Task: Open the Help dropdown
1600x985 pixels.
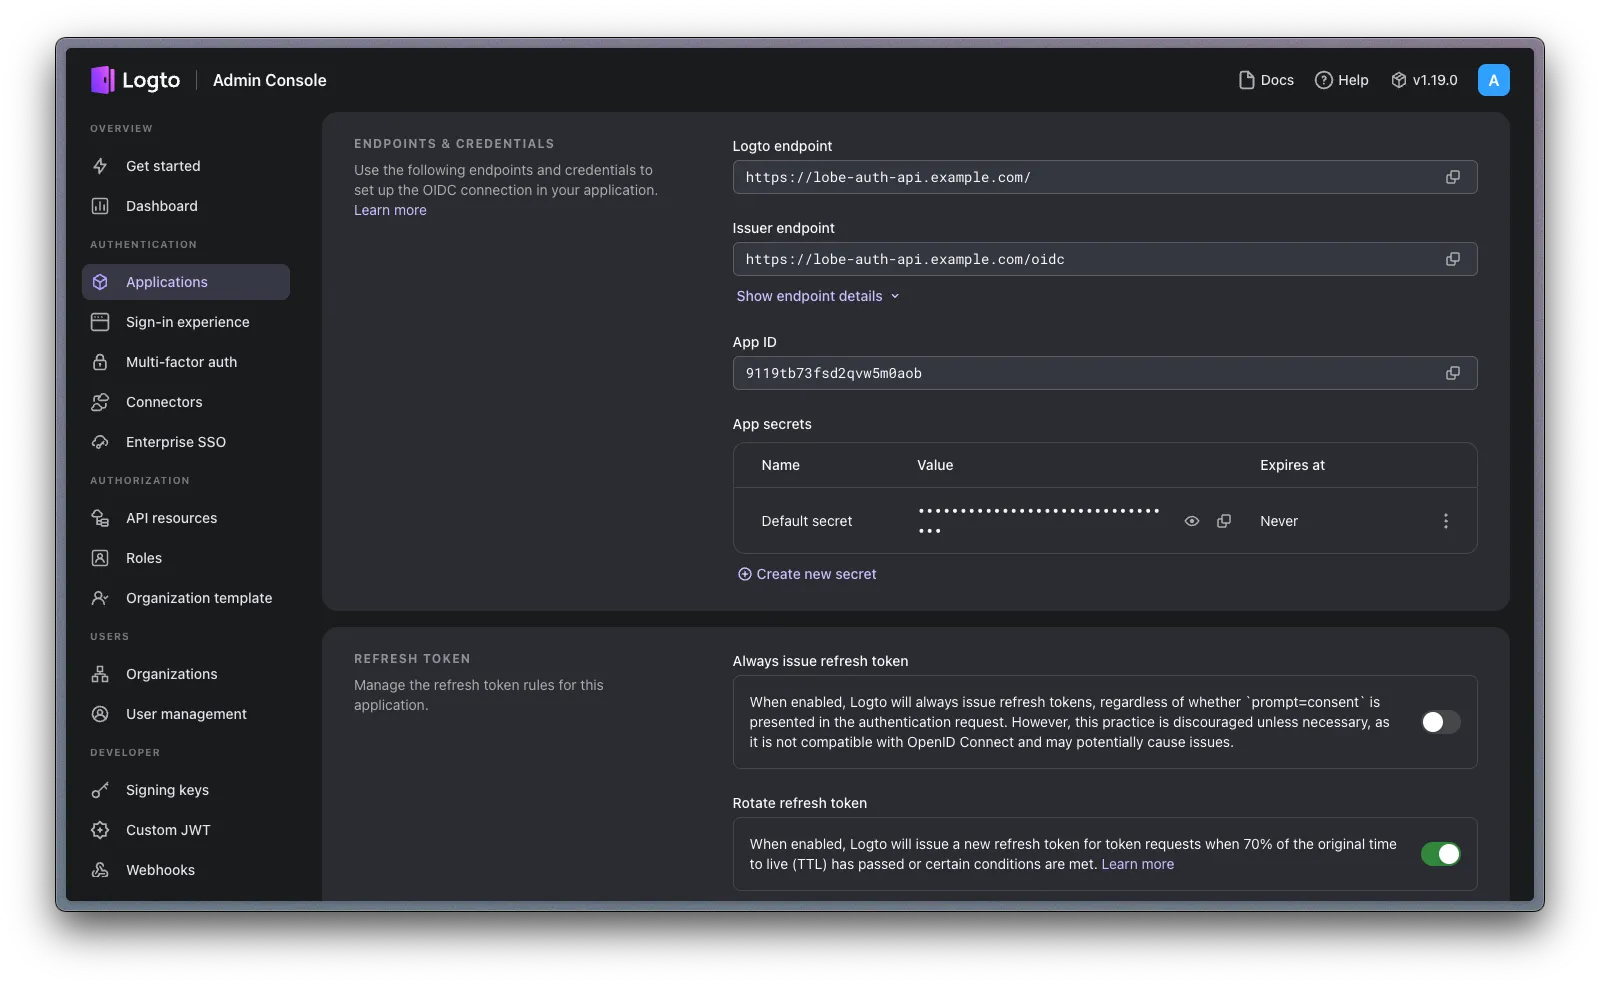Action: [x=1341, y=79]
